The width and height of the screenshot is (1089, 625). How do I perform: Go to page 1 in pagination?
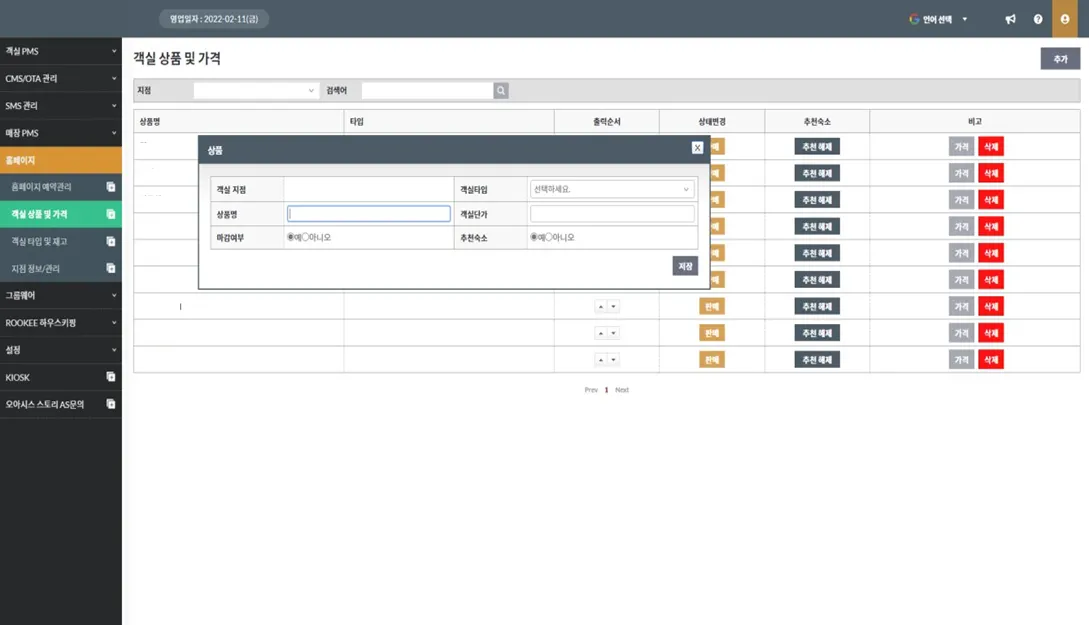coord(606,390)
